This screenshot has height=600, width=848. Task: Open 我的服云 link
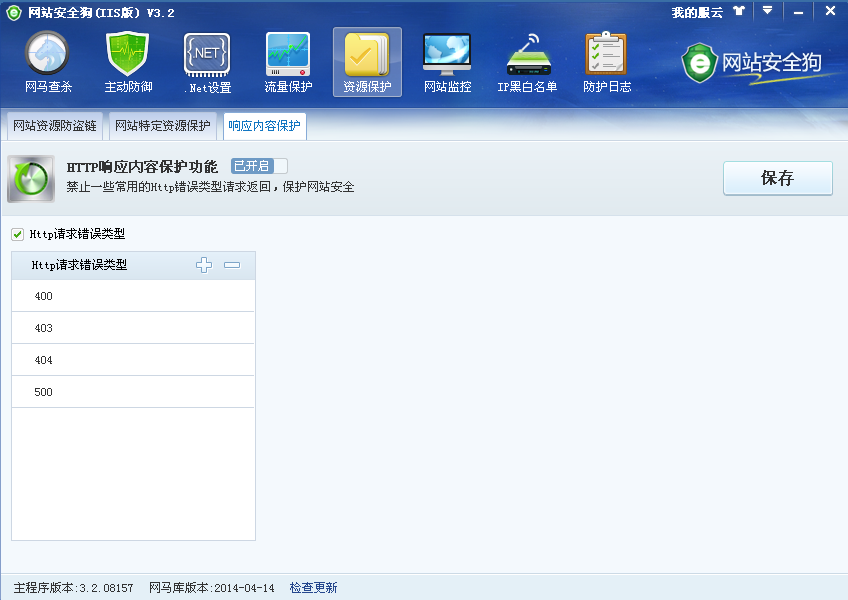click(697, 12)
